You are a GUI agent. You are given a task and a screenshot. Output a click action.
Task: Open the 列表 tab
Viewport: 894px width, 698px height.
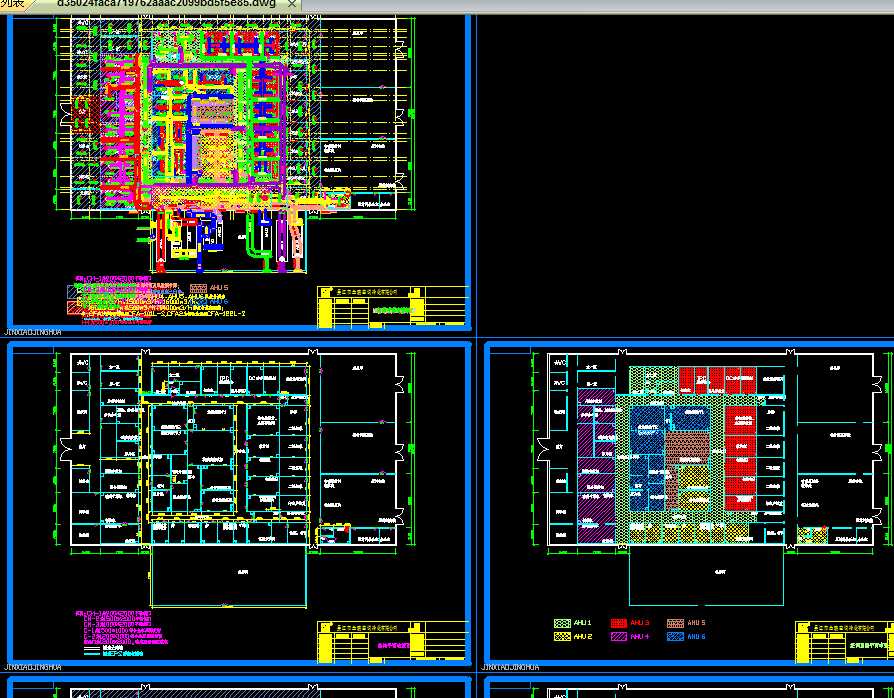[13, 3]
